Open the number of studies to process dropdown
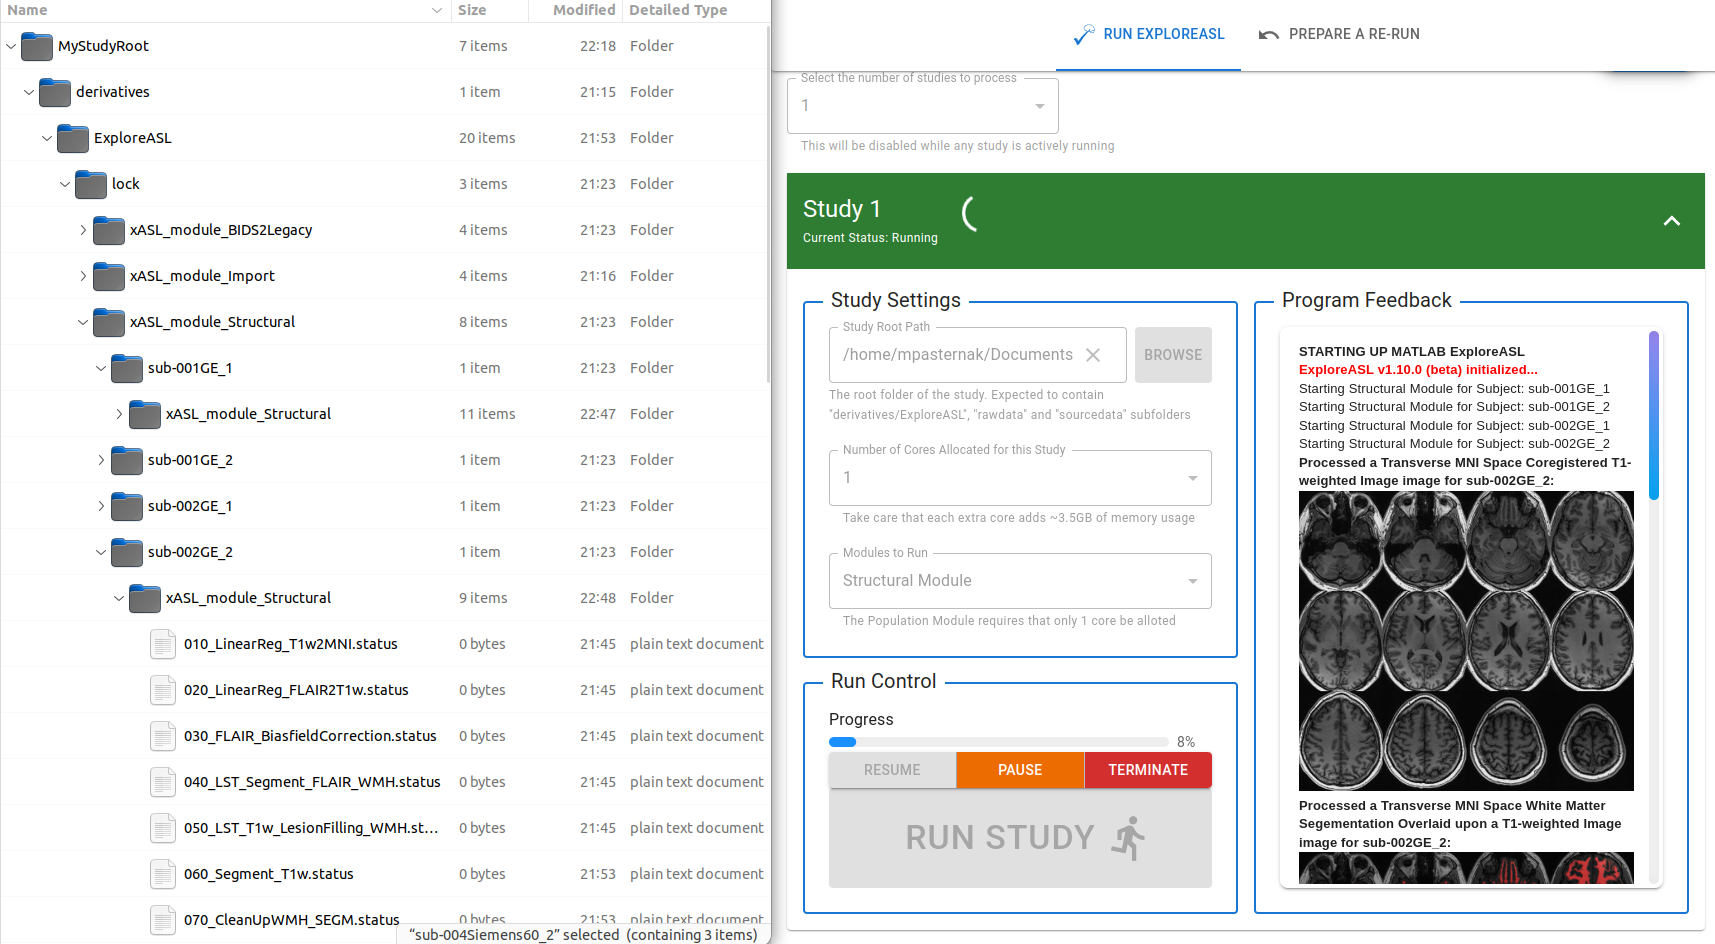The height and width of the screenshot is (944, 1715). (x=923, y=106)
